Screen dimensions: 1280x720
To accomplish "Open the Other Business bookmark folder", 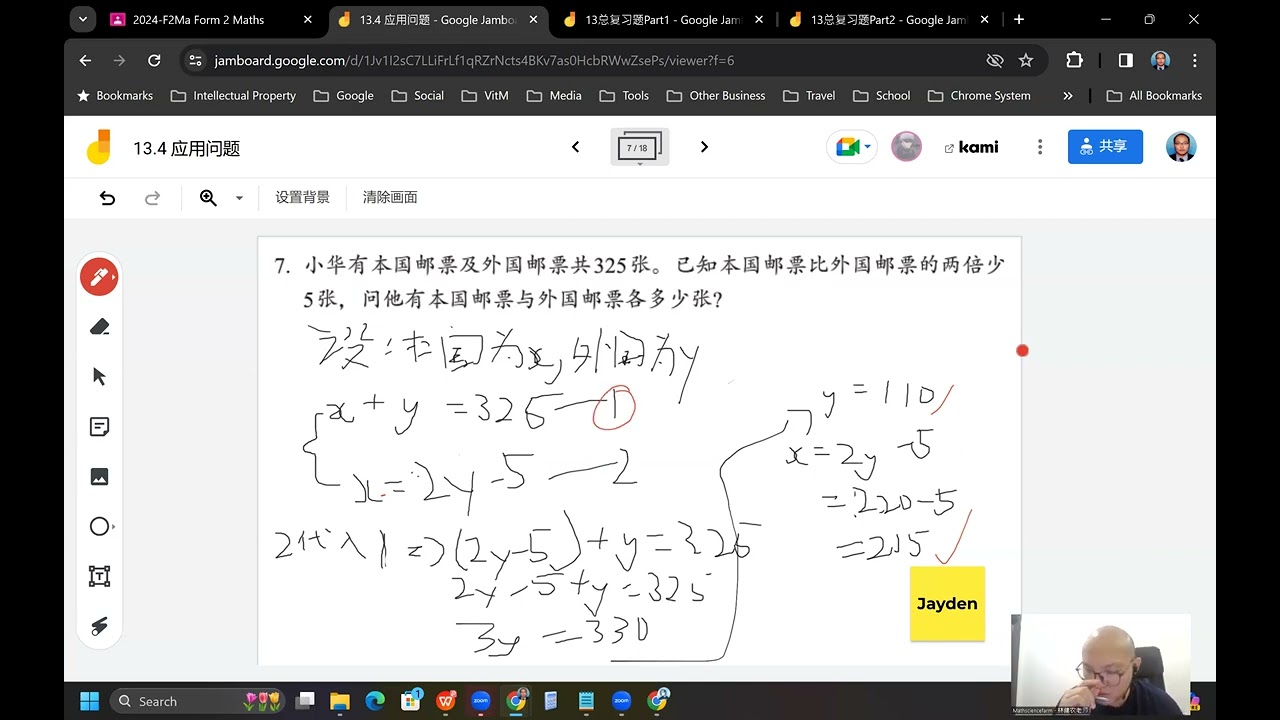I will point(716,96).
